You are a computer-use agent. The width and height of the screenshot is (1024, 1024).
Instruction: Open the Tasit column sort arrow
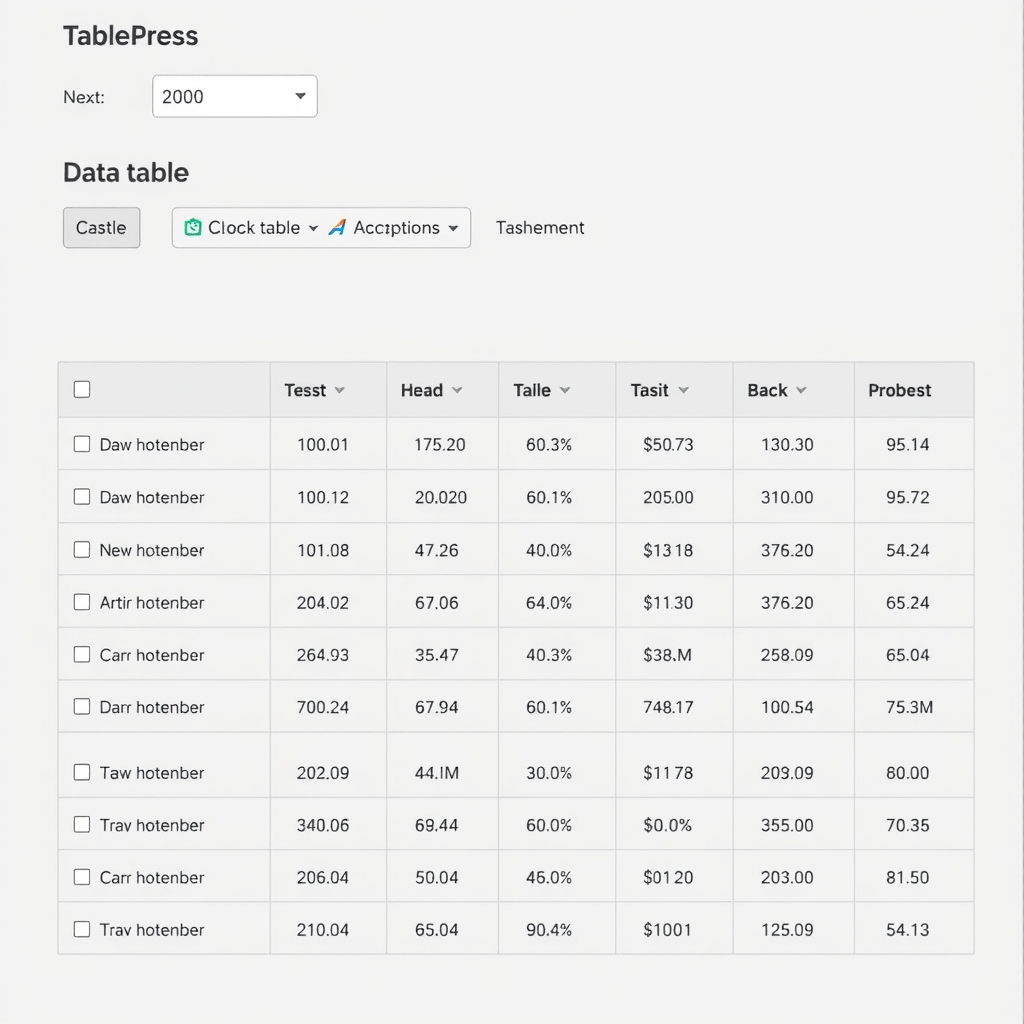coord(683,390)
